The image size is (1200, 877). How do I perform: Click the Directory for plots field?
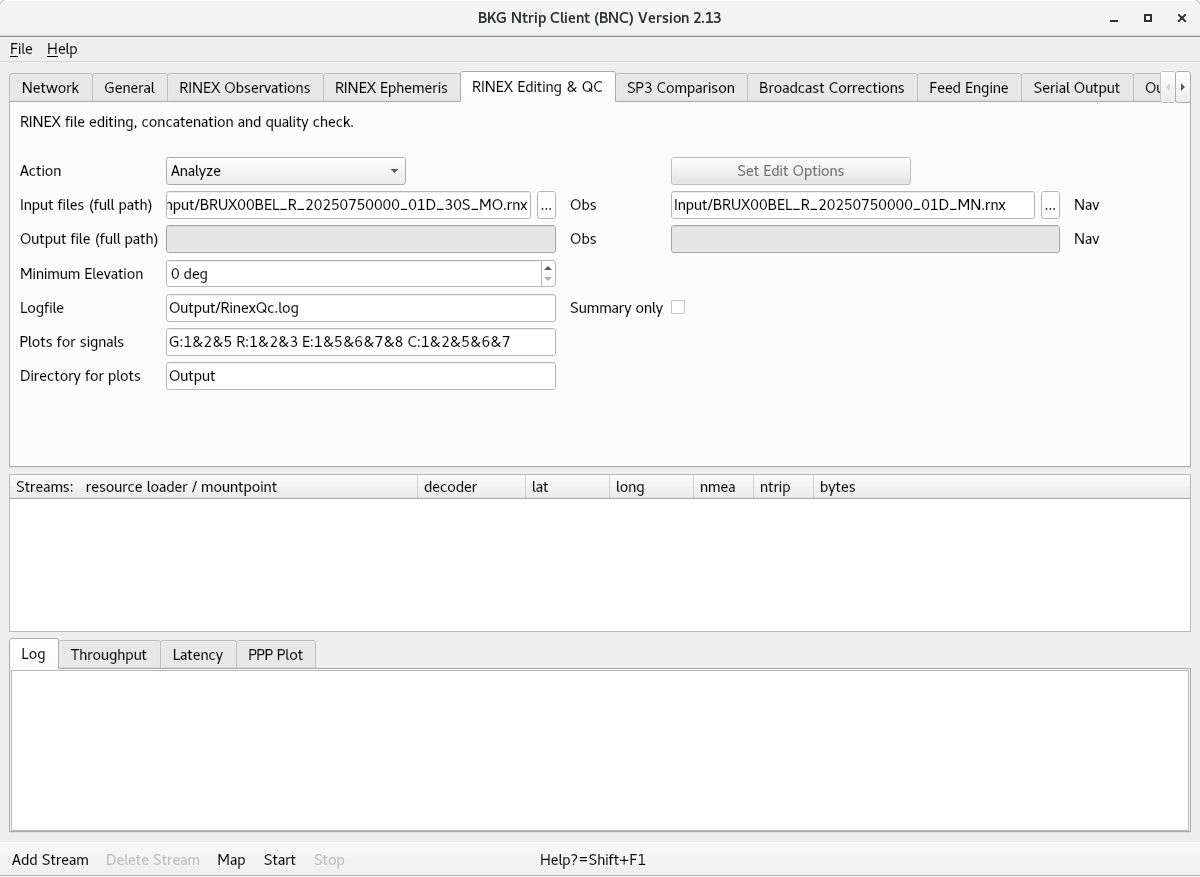click(361, 376)
